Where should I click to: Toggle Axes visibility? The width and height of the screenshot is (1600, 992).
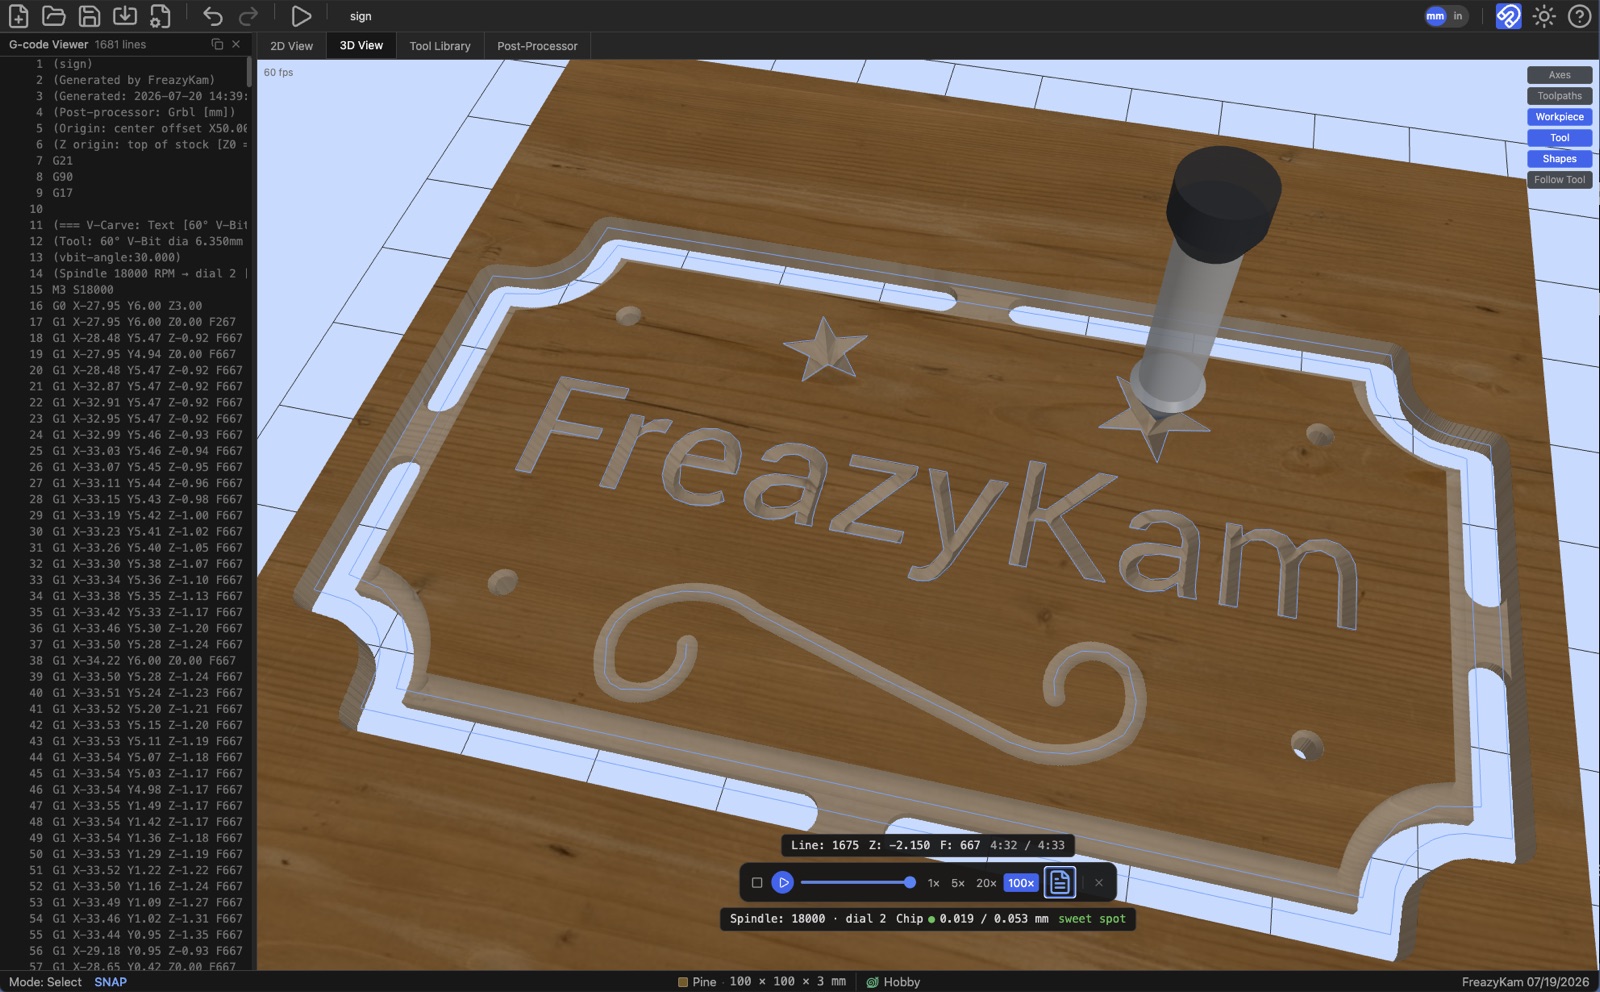1559,75
